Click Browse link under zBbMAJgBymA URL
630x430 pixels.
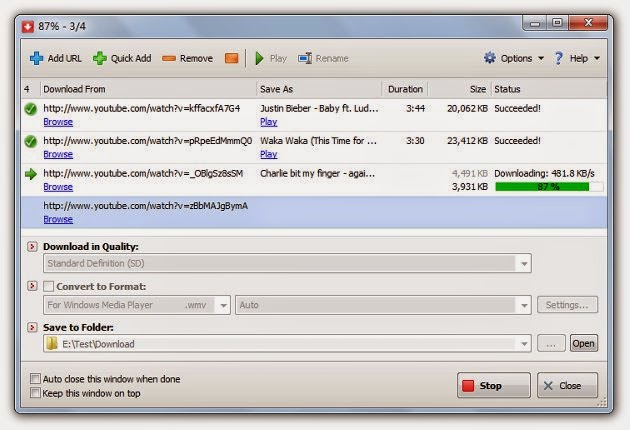pos(58,219)
